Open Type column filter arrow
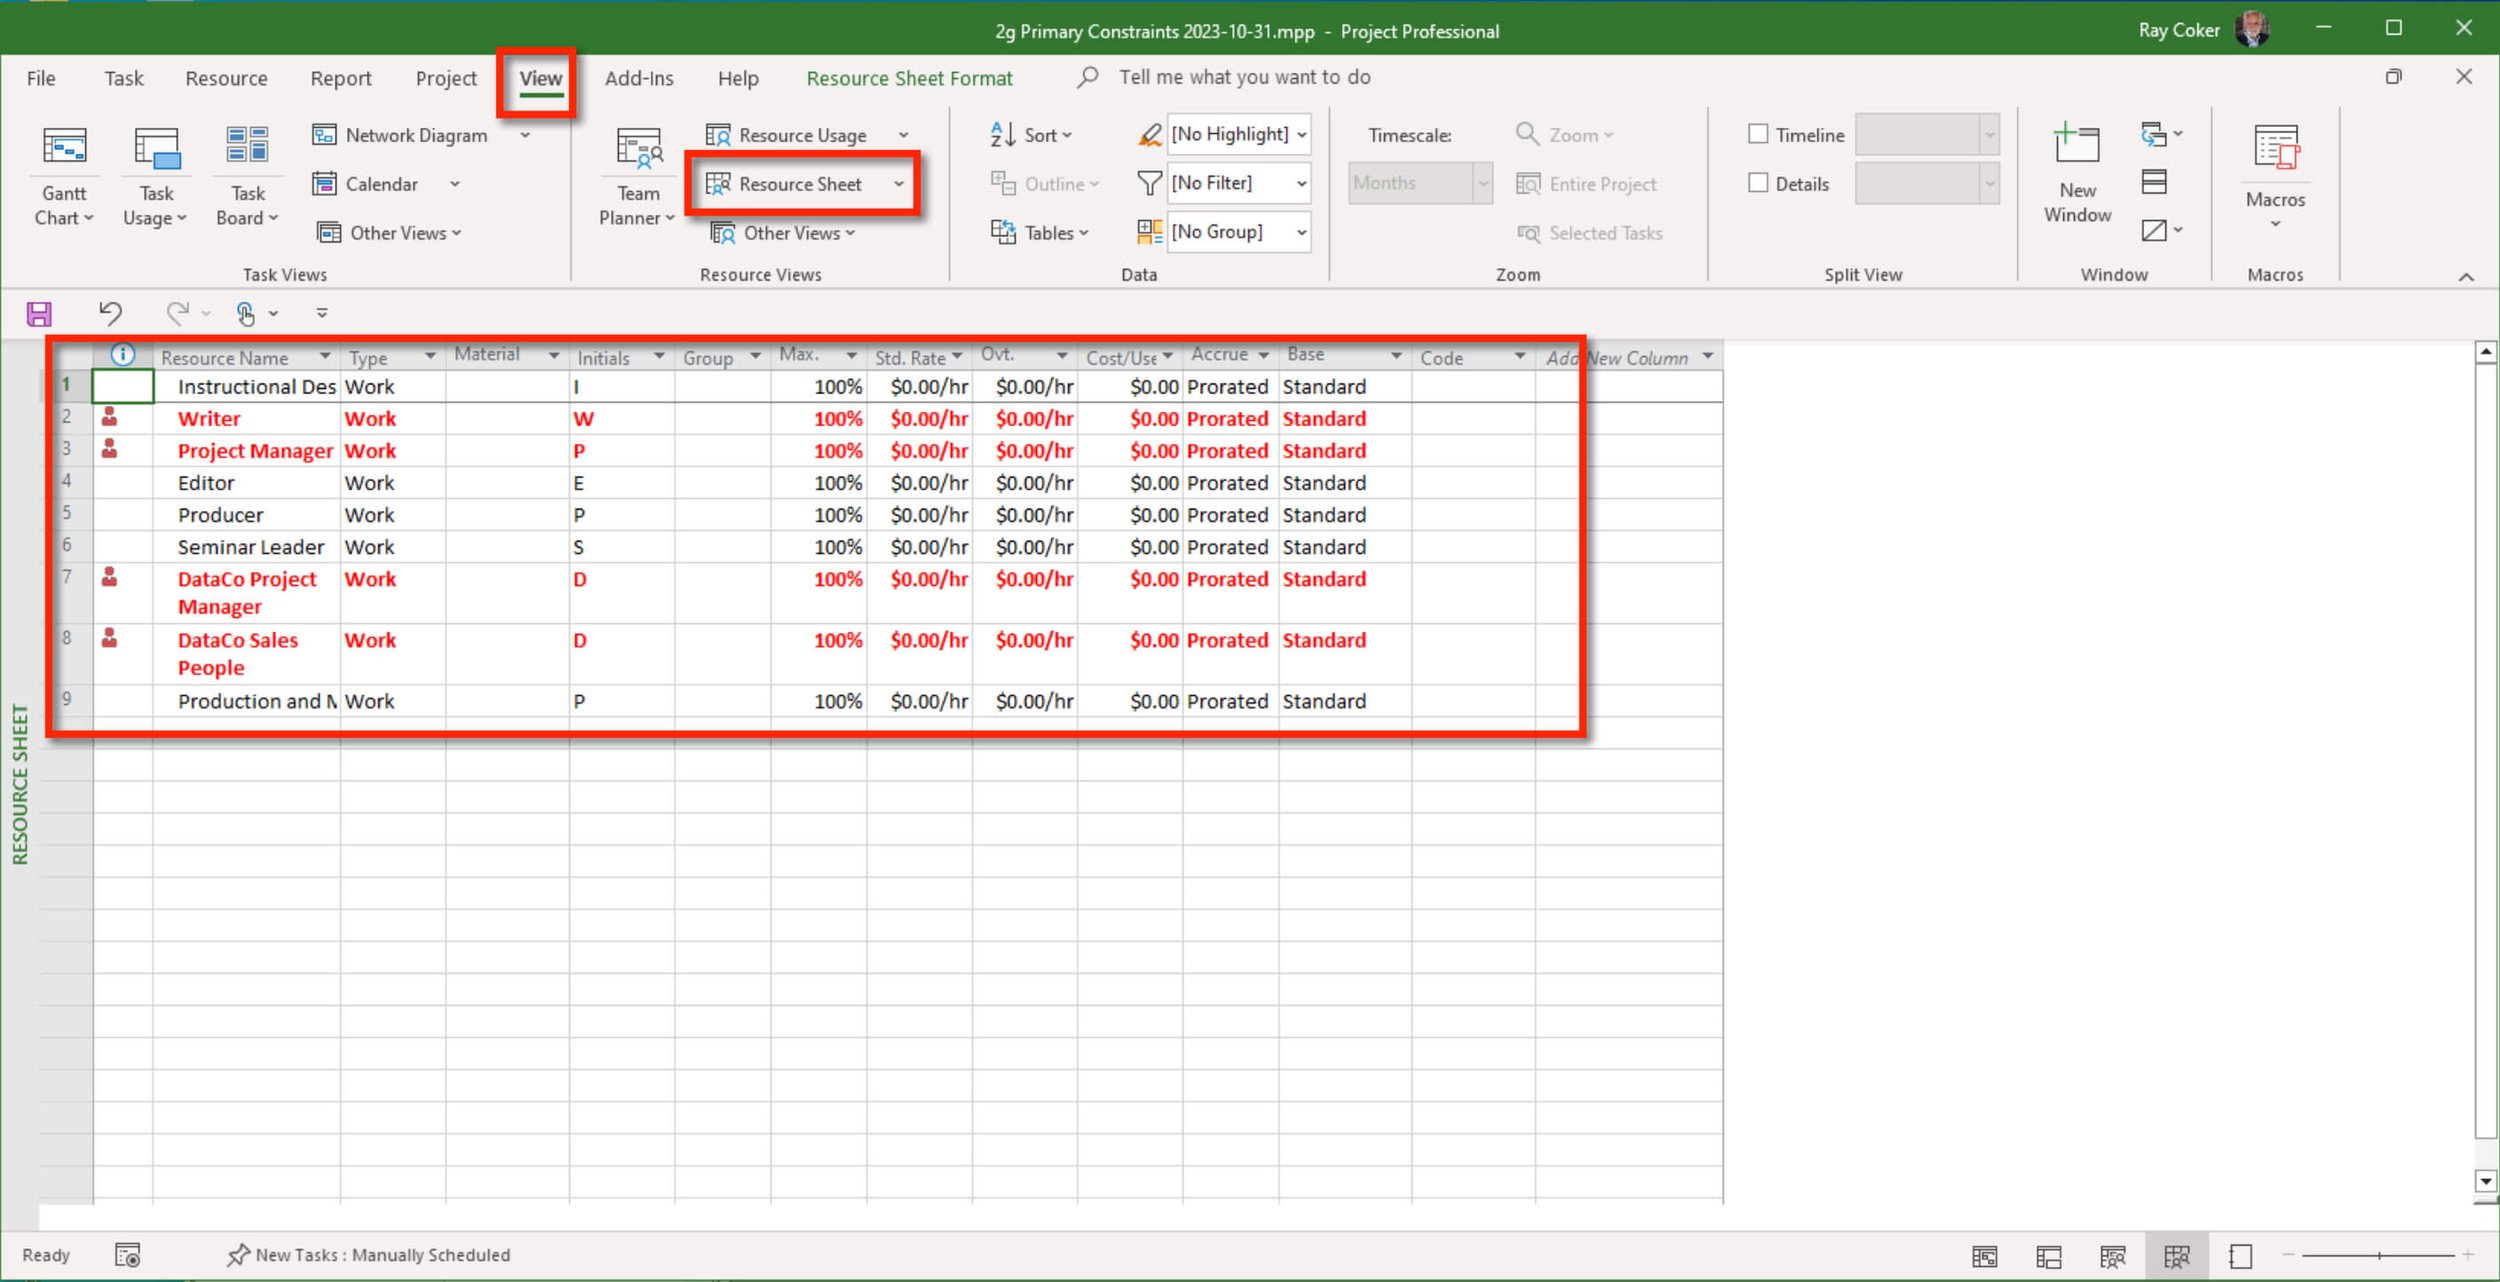This screenshot has height=1282, width=2500. pyautogui.click(x=430, y=357)
